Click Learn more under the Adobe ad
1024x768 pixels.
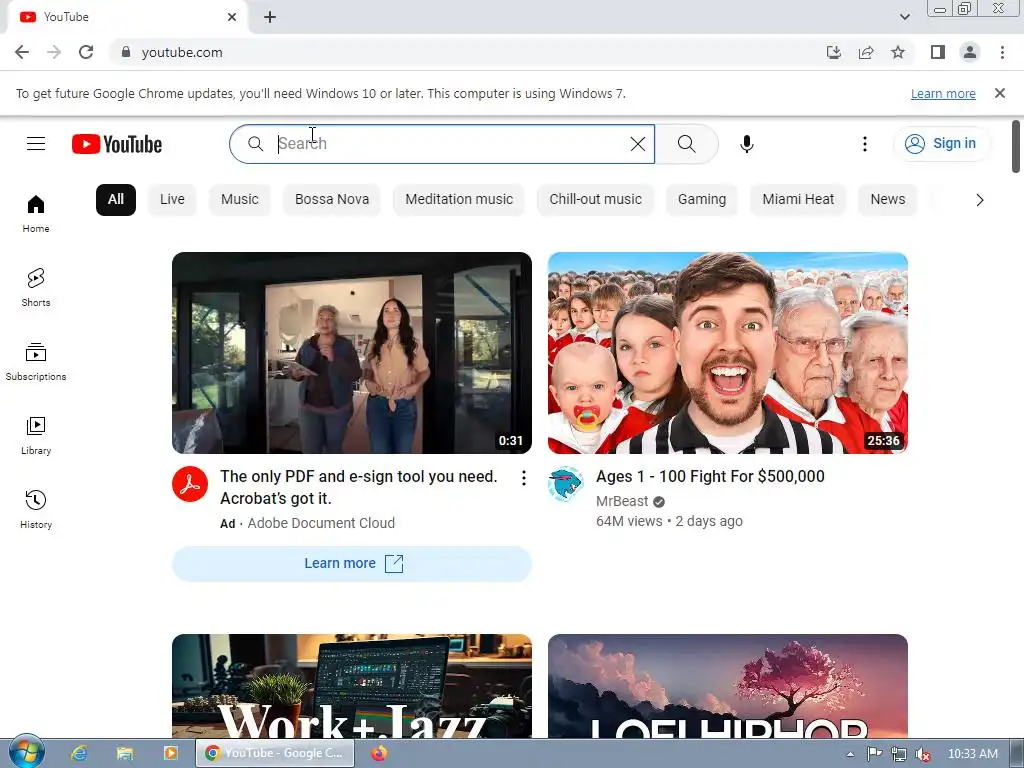(352, 564)
